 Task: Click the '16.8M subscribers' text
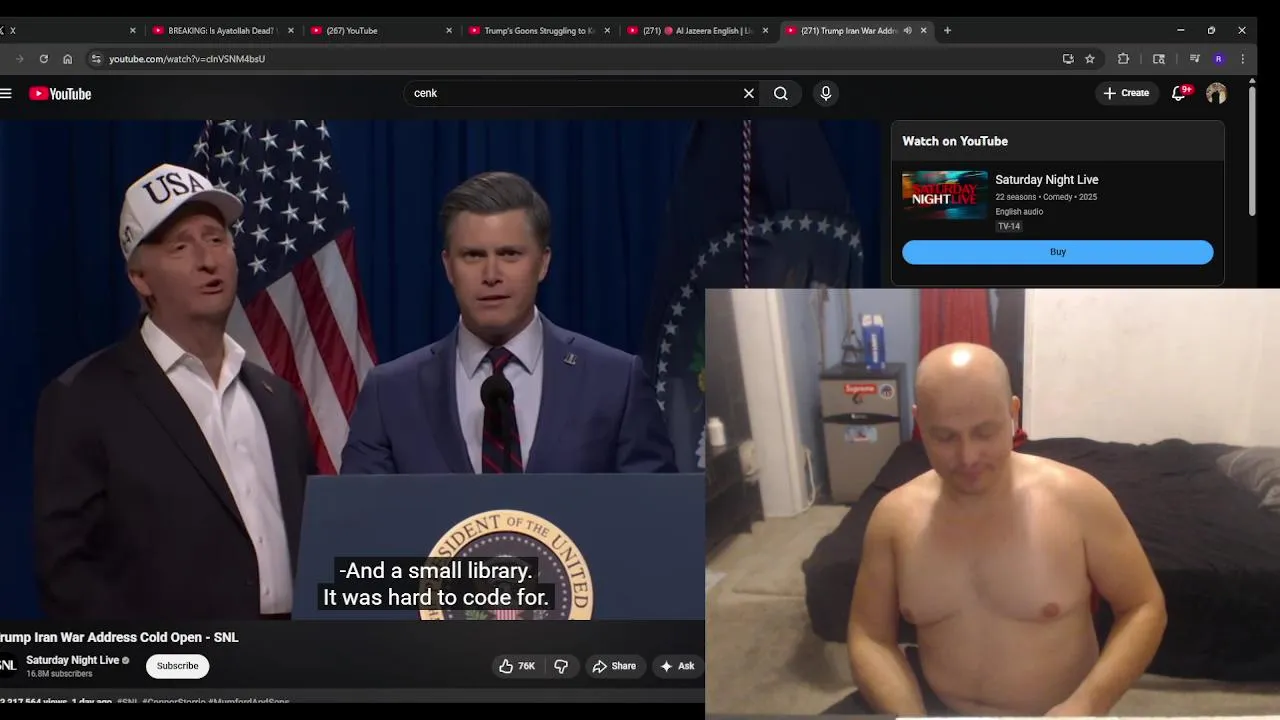point(59,674)
